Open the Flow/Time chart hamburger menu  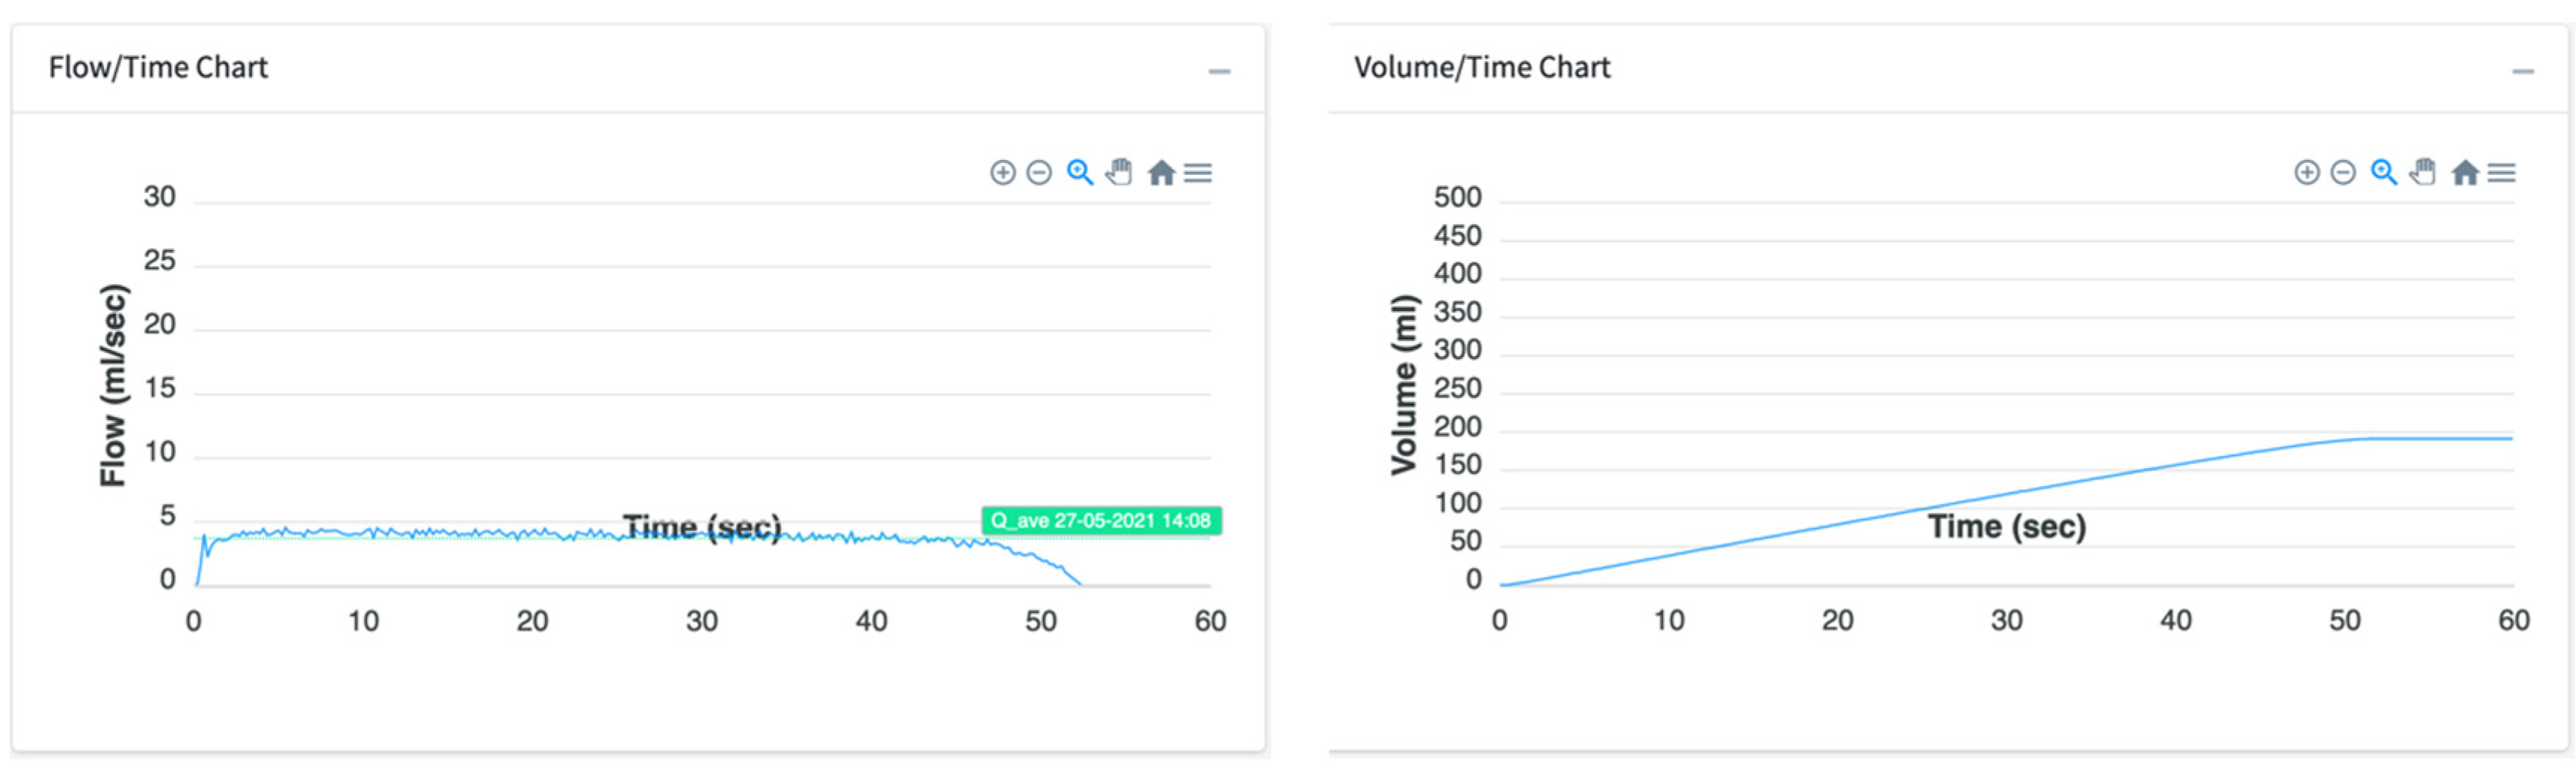tap(1198, 173)
